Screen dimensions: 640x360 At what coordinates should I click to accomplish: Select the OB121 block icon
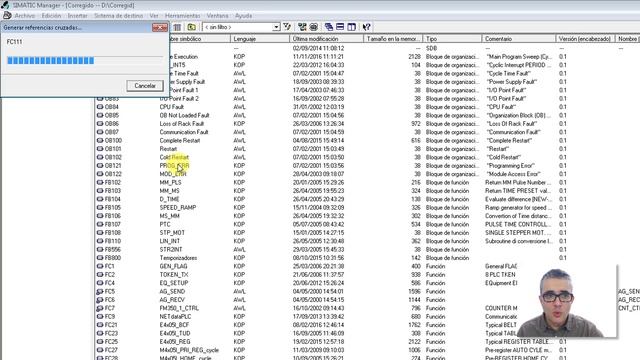pyautogui.click(x=100, y=165)
